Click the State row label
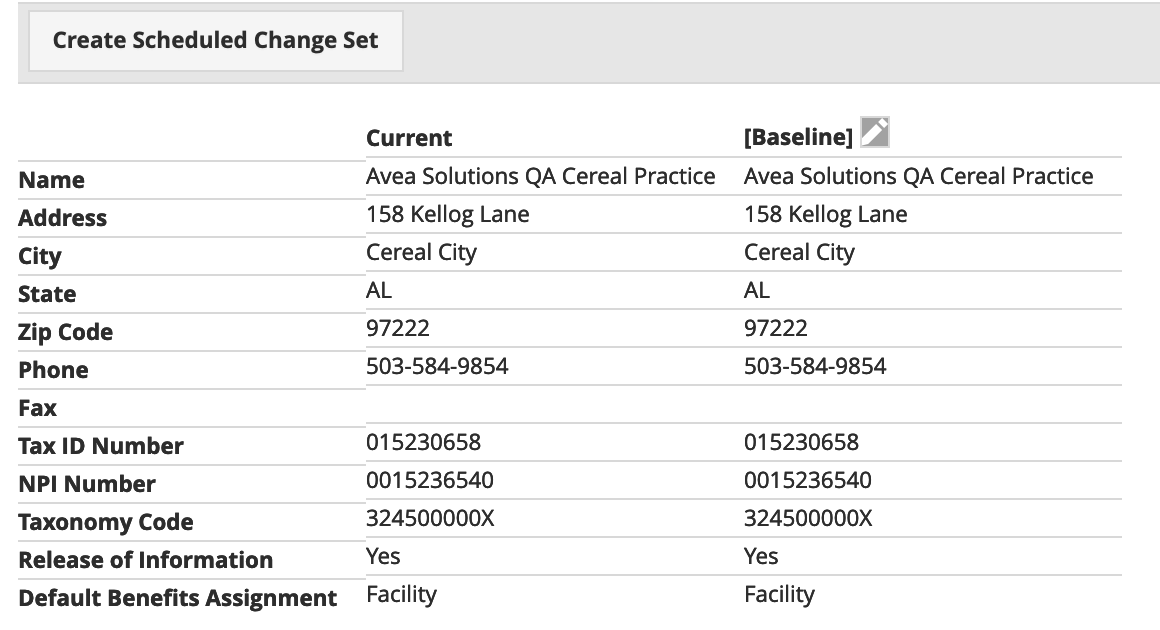This screenshot has width=1160, height=630. point(46,294)
